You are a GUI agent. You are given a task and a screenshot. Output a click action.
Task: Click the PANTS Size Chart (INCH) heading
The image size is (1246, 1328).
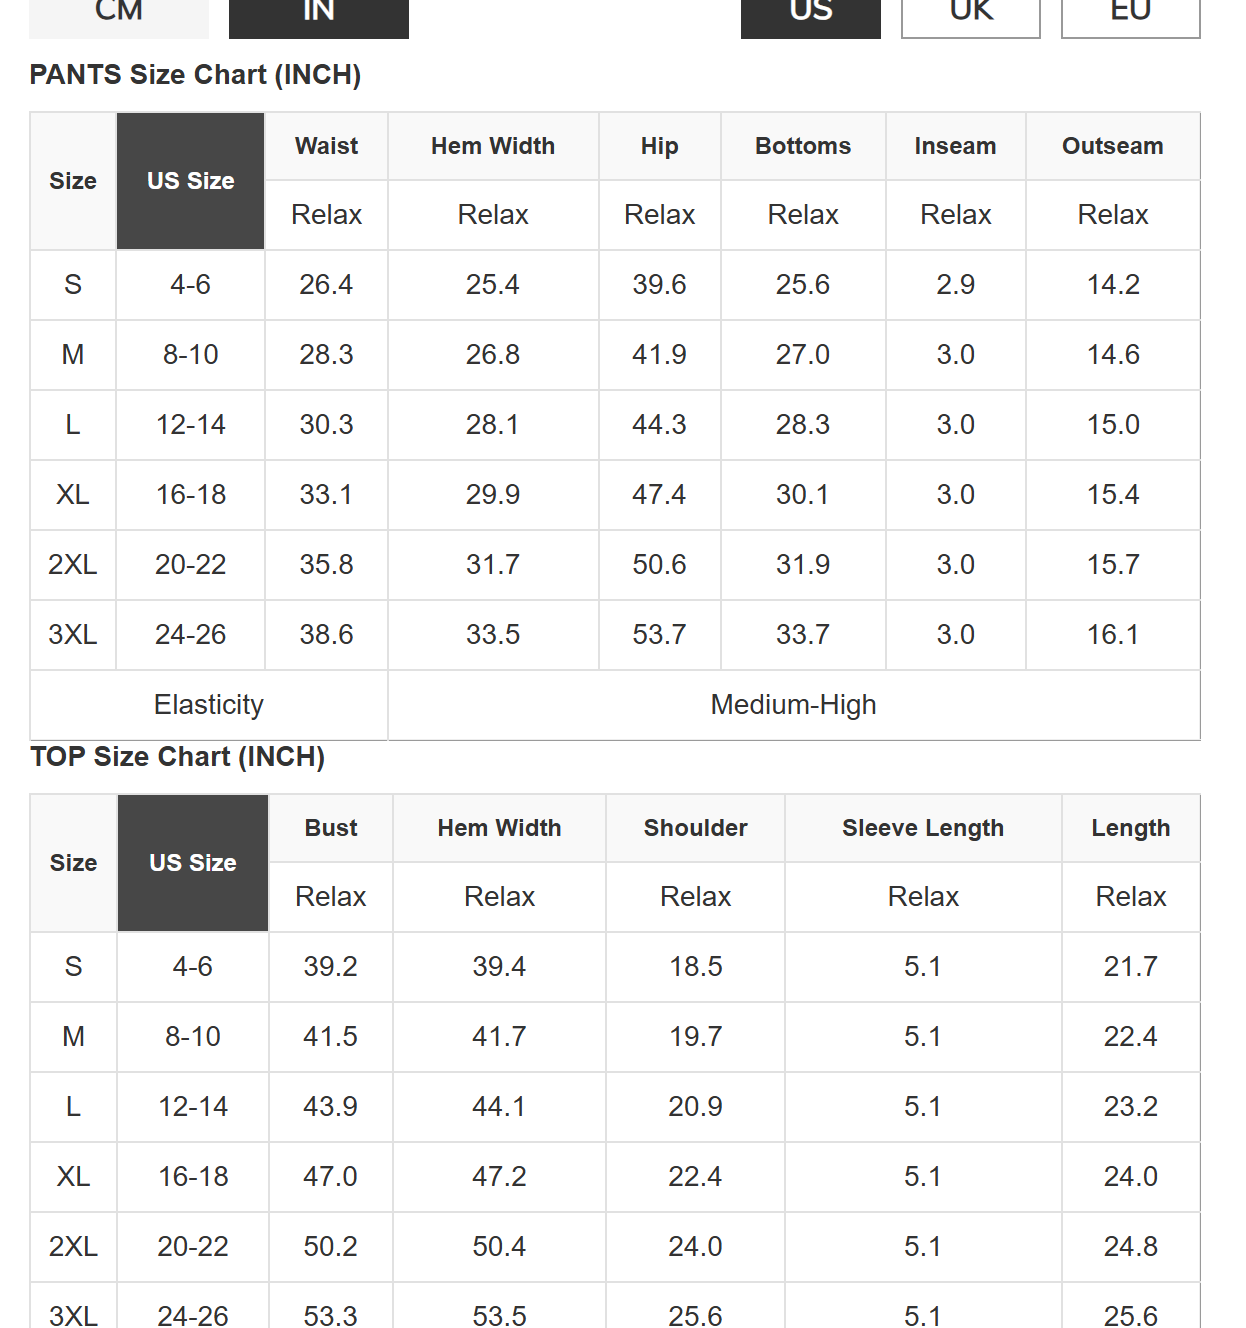[196, 75]
